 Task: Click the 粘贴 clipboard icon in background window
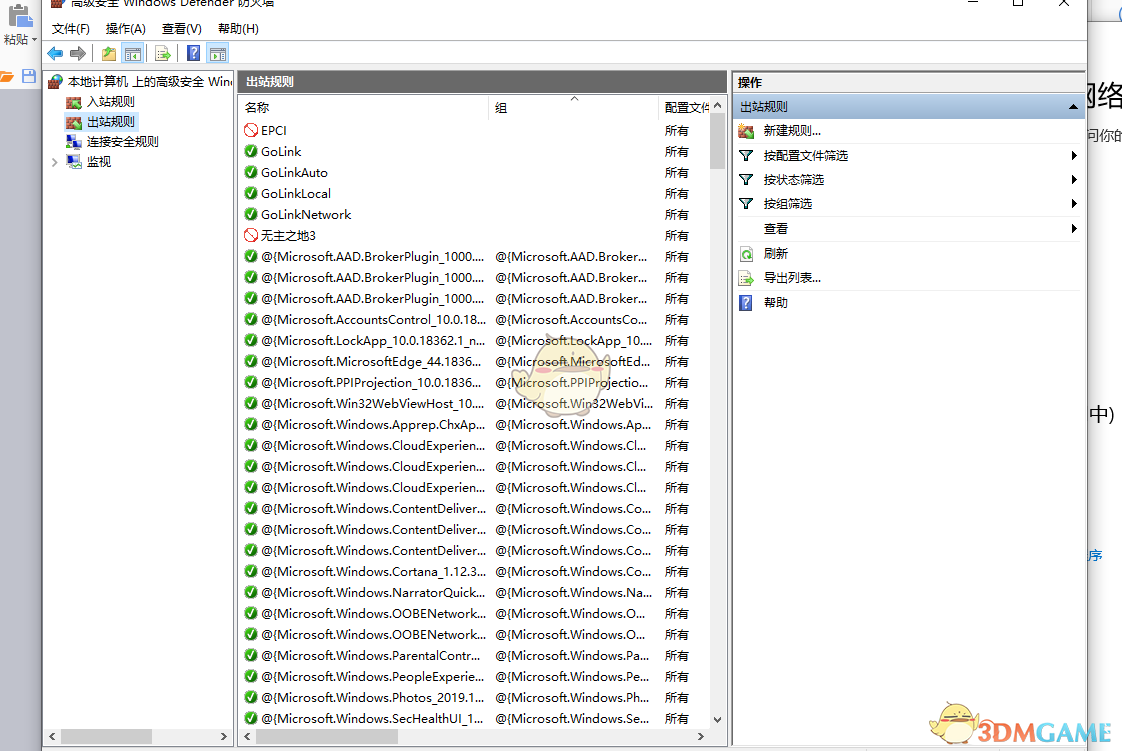pos(19,16)
